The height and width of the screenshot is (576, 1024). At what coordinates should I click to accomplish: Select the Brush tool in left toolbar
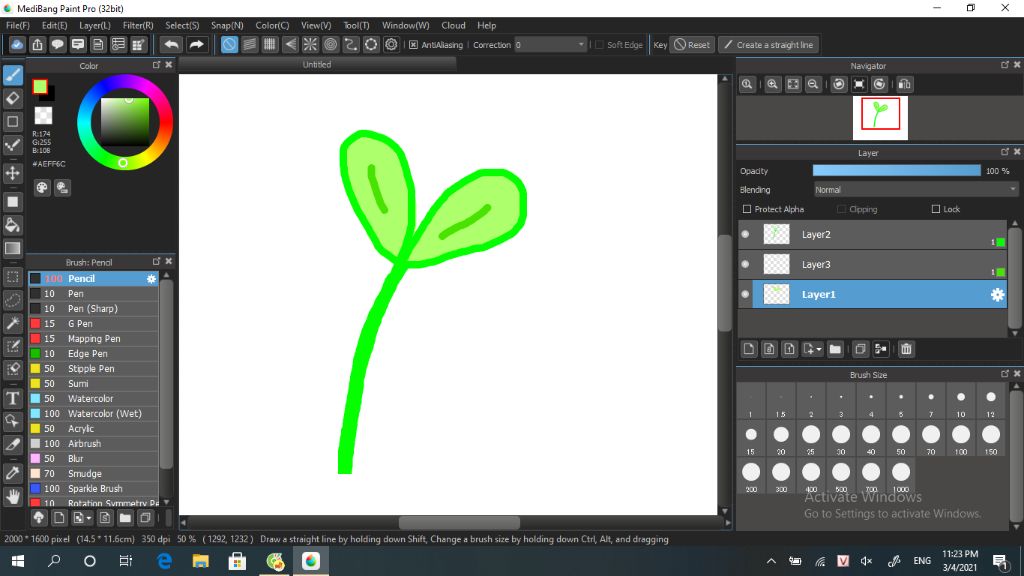[x=12, y=75]
